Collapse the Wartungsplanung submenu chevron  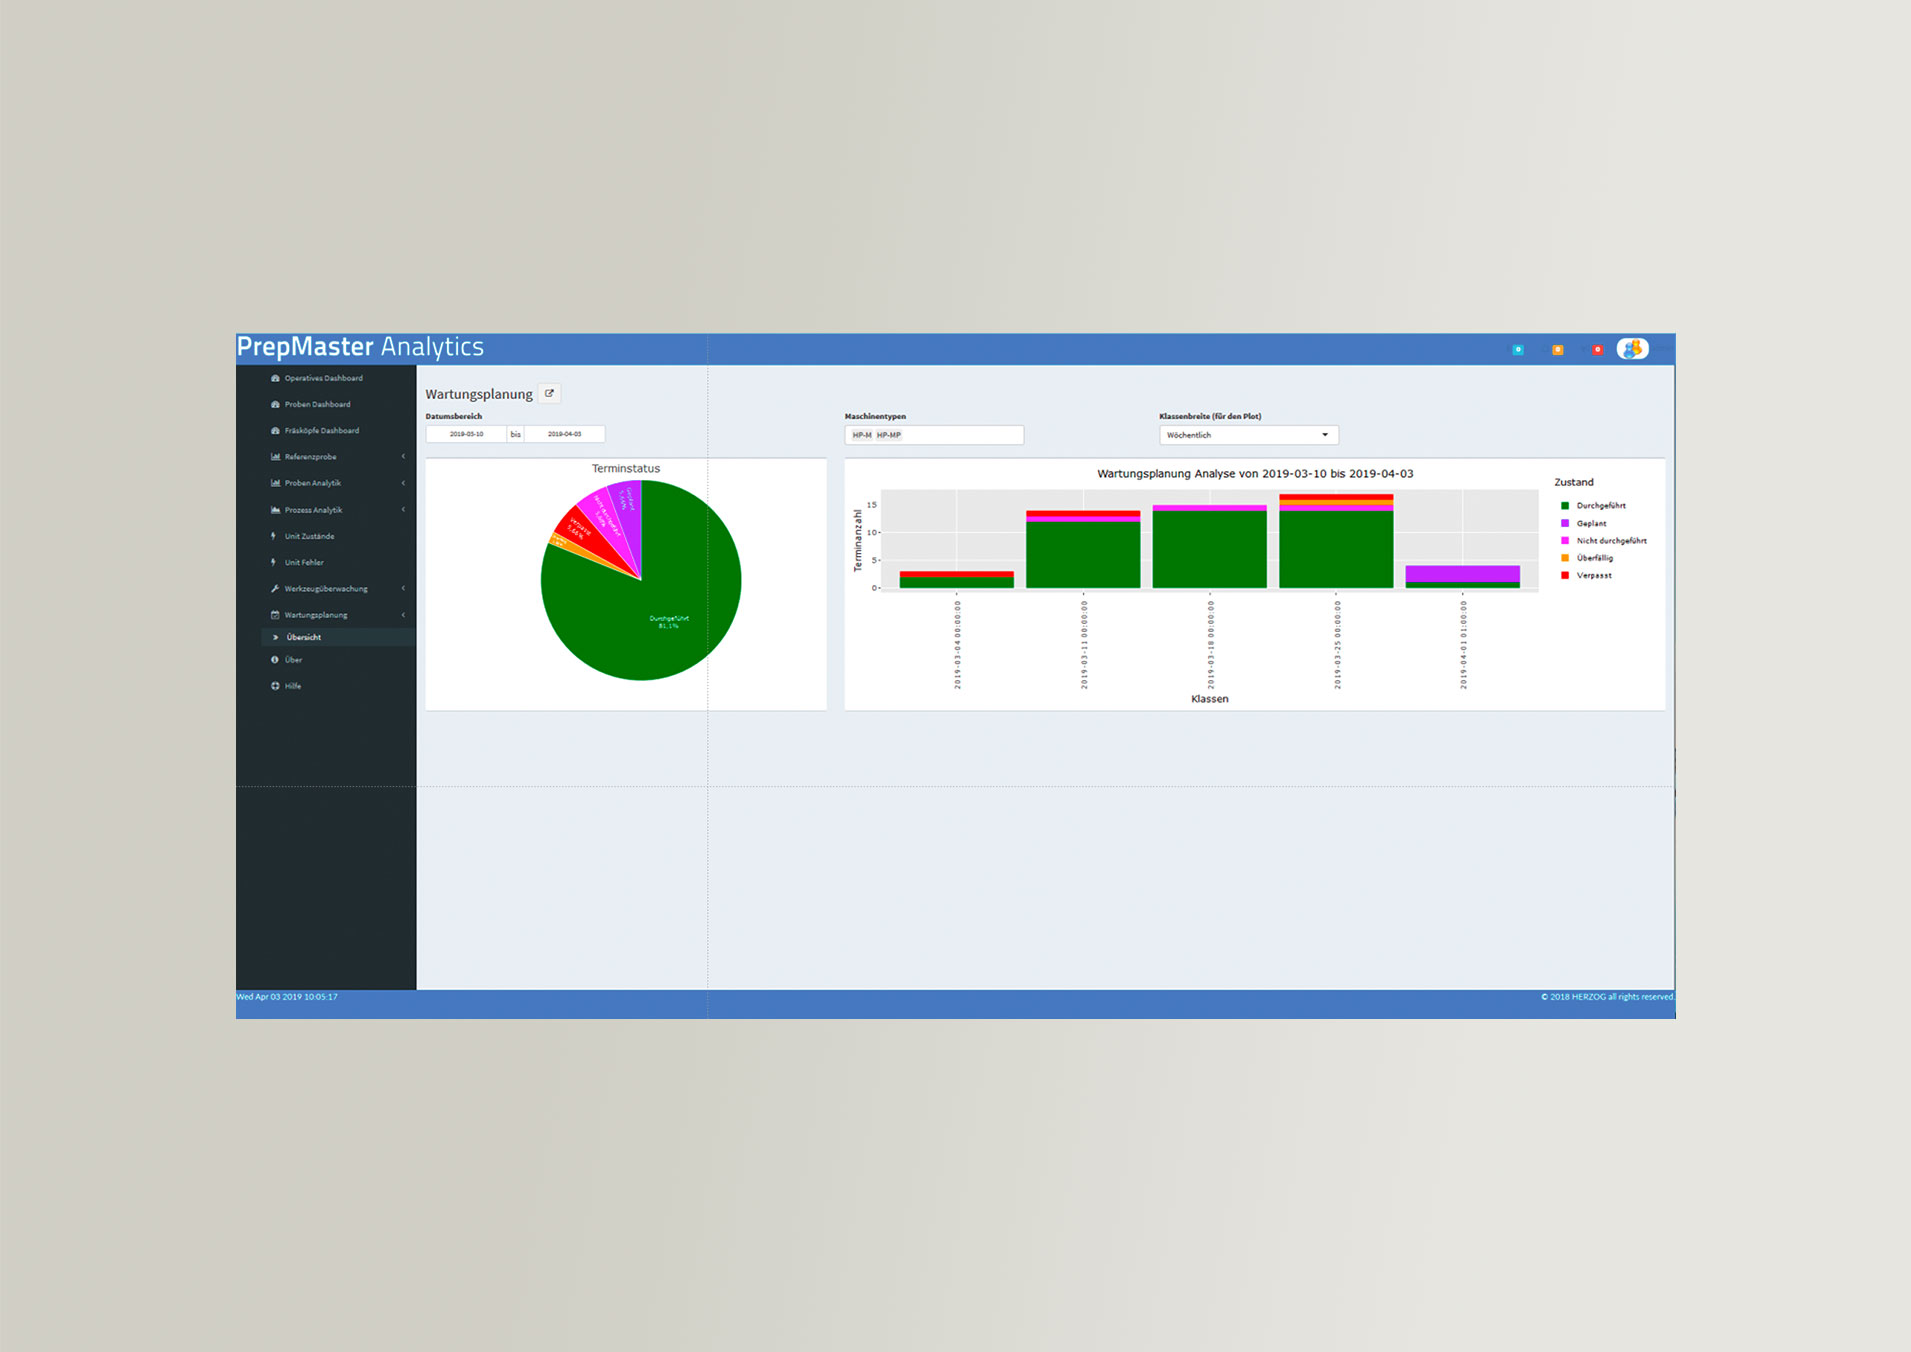[x=403, y=615]
